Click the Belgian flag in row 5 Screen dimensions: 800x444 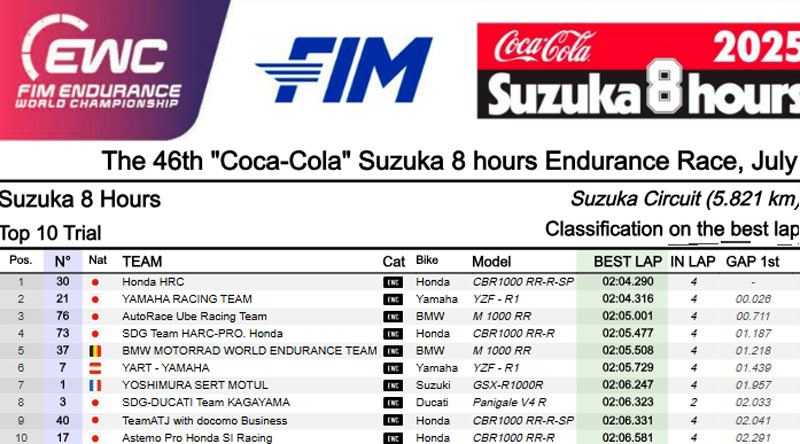point(96,351)
